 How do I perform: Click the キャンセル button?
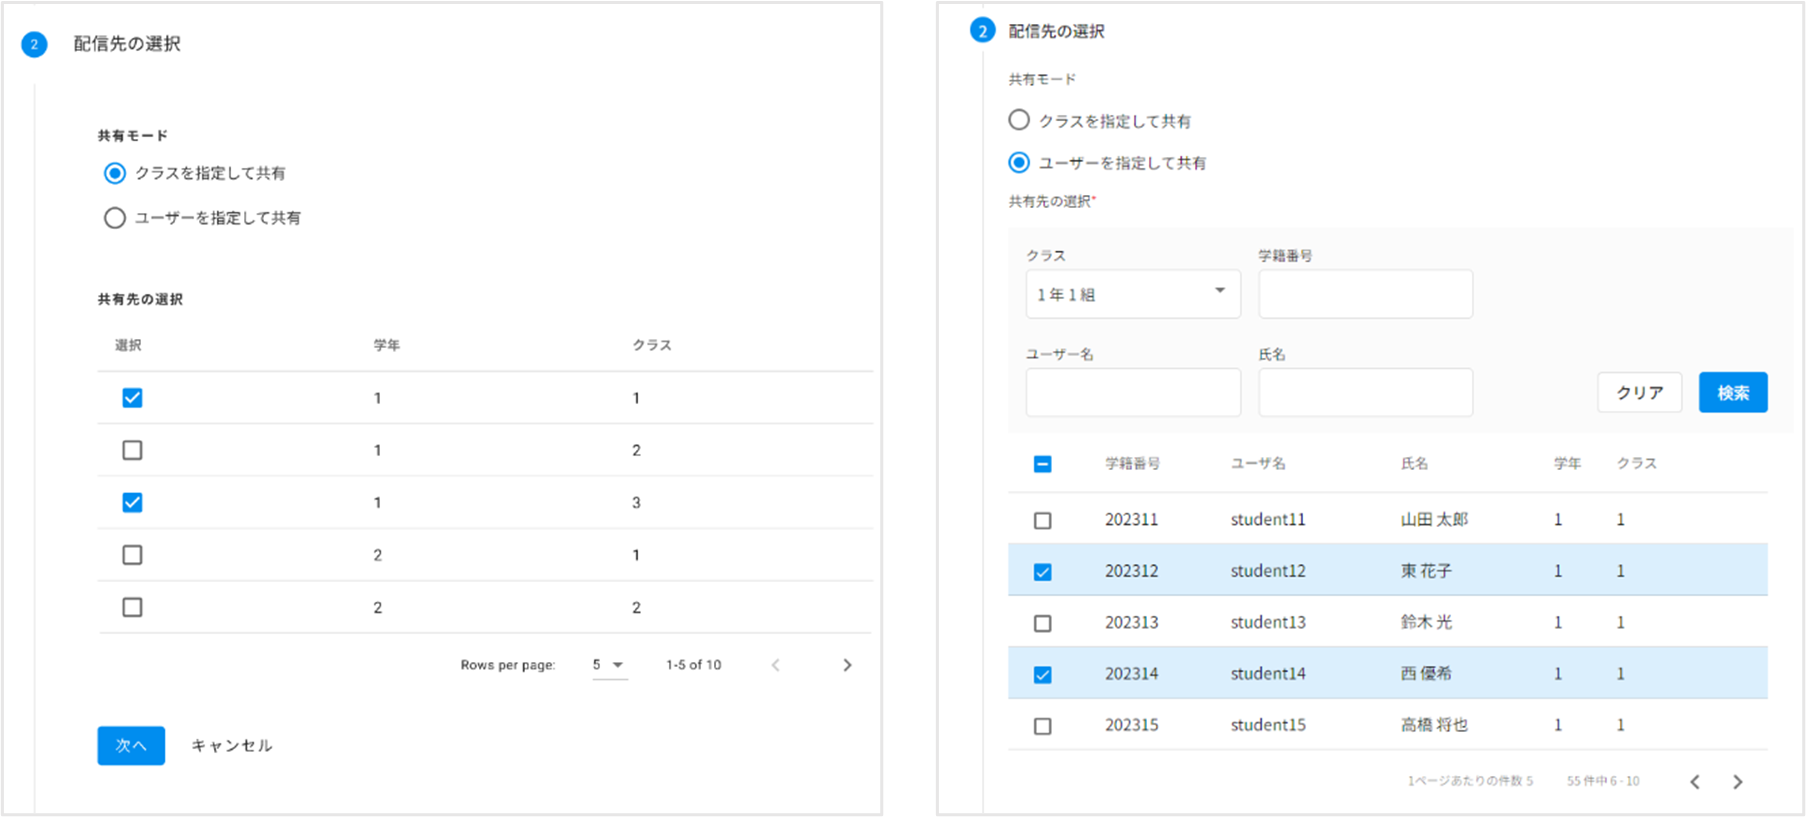pos(231,746)
